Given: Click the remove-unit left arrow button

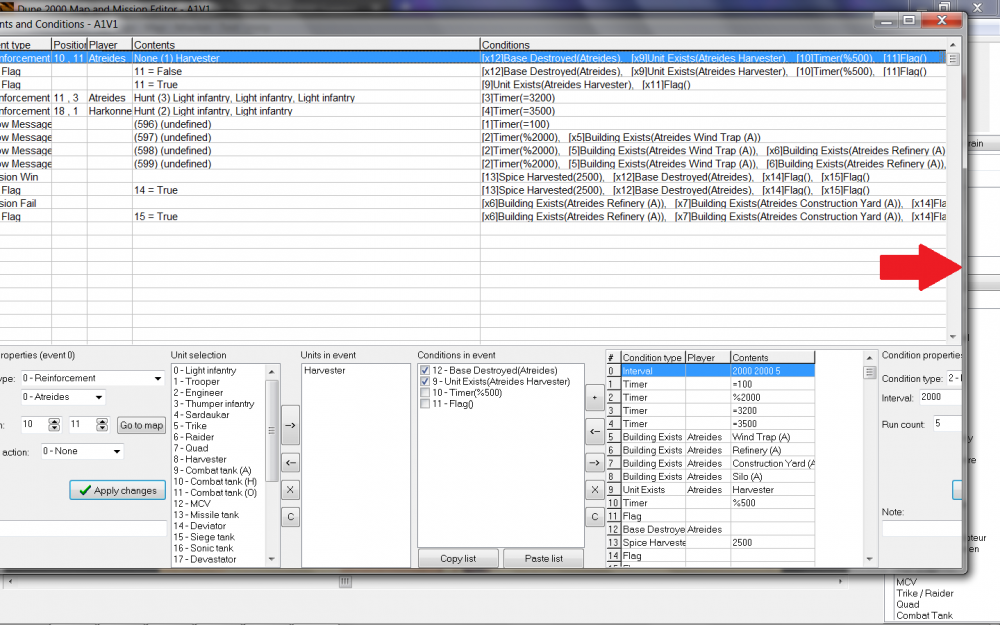Looking at the screenshot, I should tap(290, 463).
